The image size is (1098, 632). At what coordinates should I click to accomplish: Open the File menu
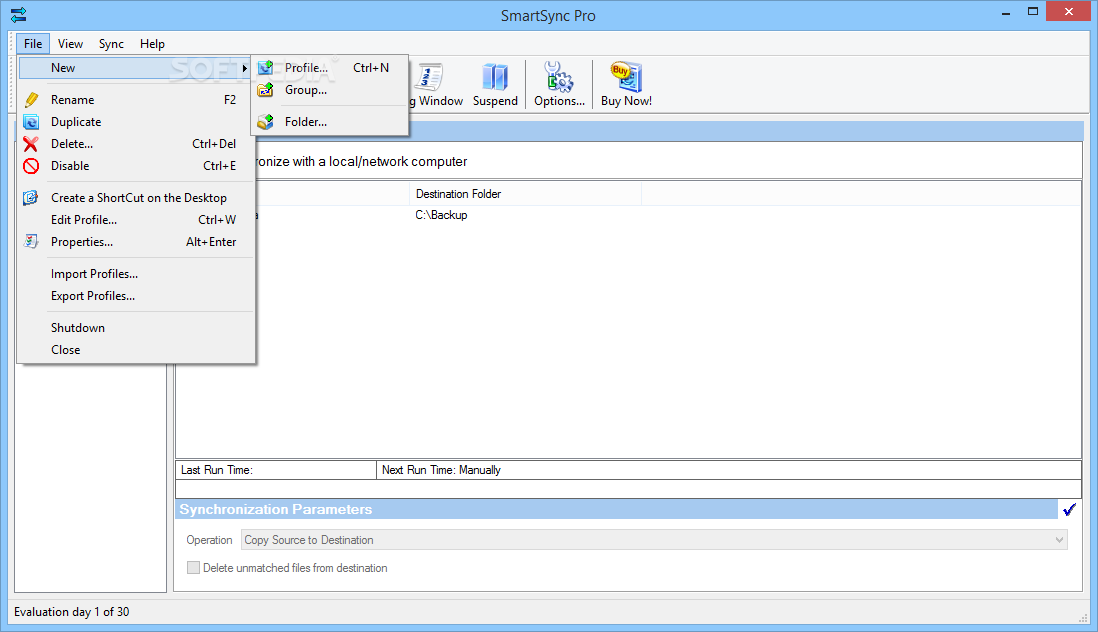[x=33, y=43]
